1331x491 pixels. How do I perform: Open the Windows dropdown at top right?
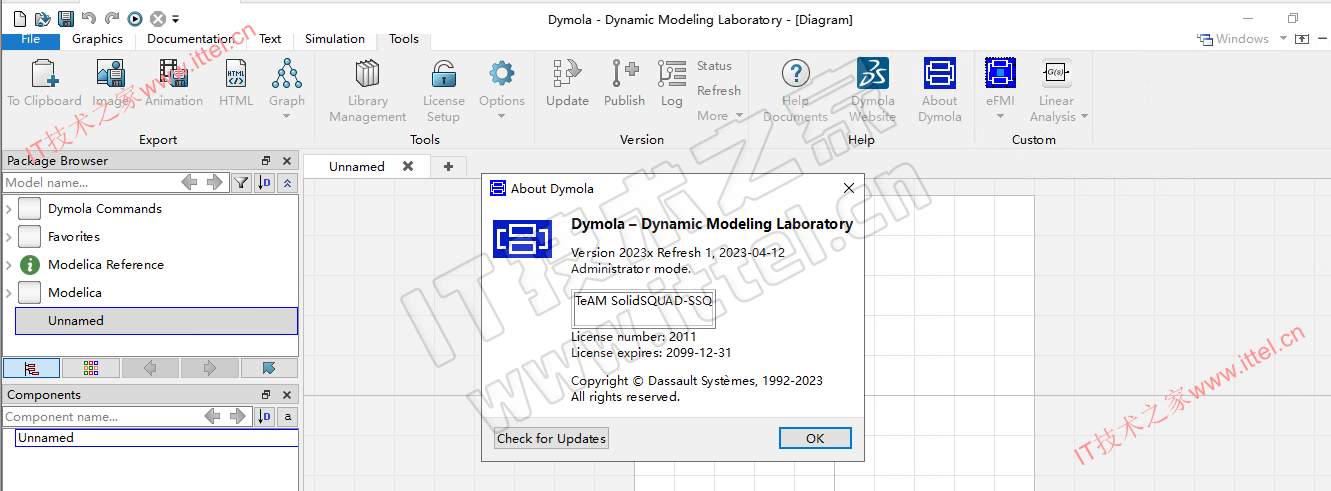tap(1240, 39)
